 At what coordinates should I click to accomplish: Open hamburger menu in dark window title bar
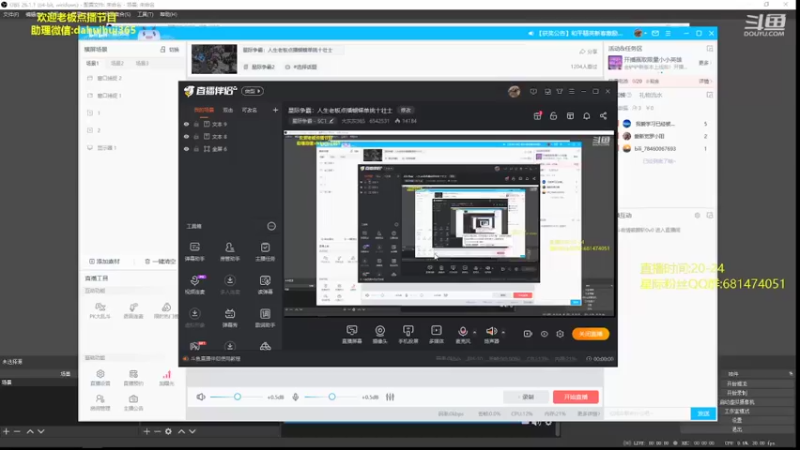(571, 91)
